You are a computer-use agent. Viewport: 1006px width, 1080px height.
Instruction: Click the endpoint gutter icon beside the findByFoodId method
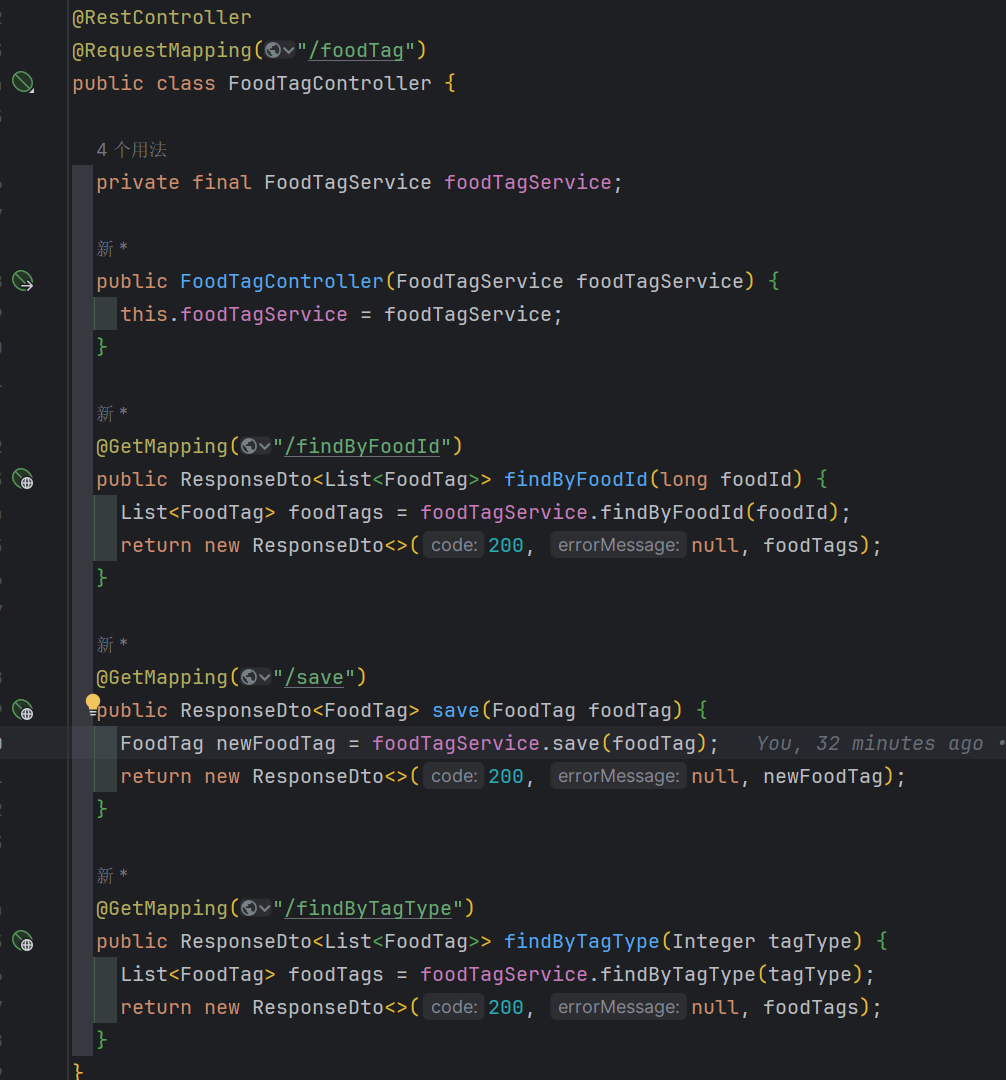23,478
